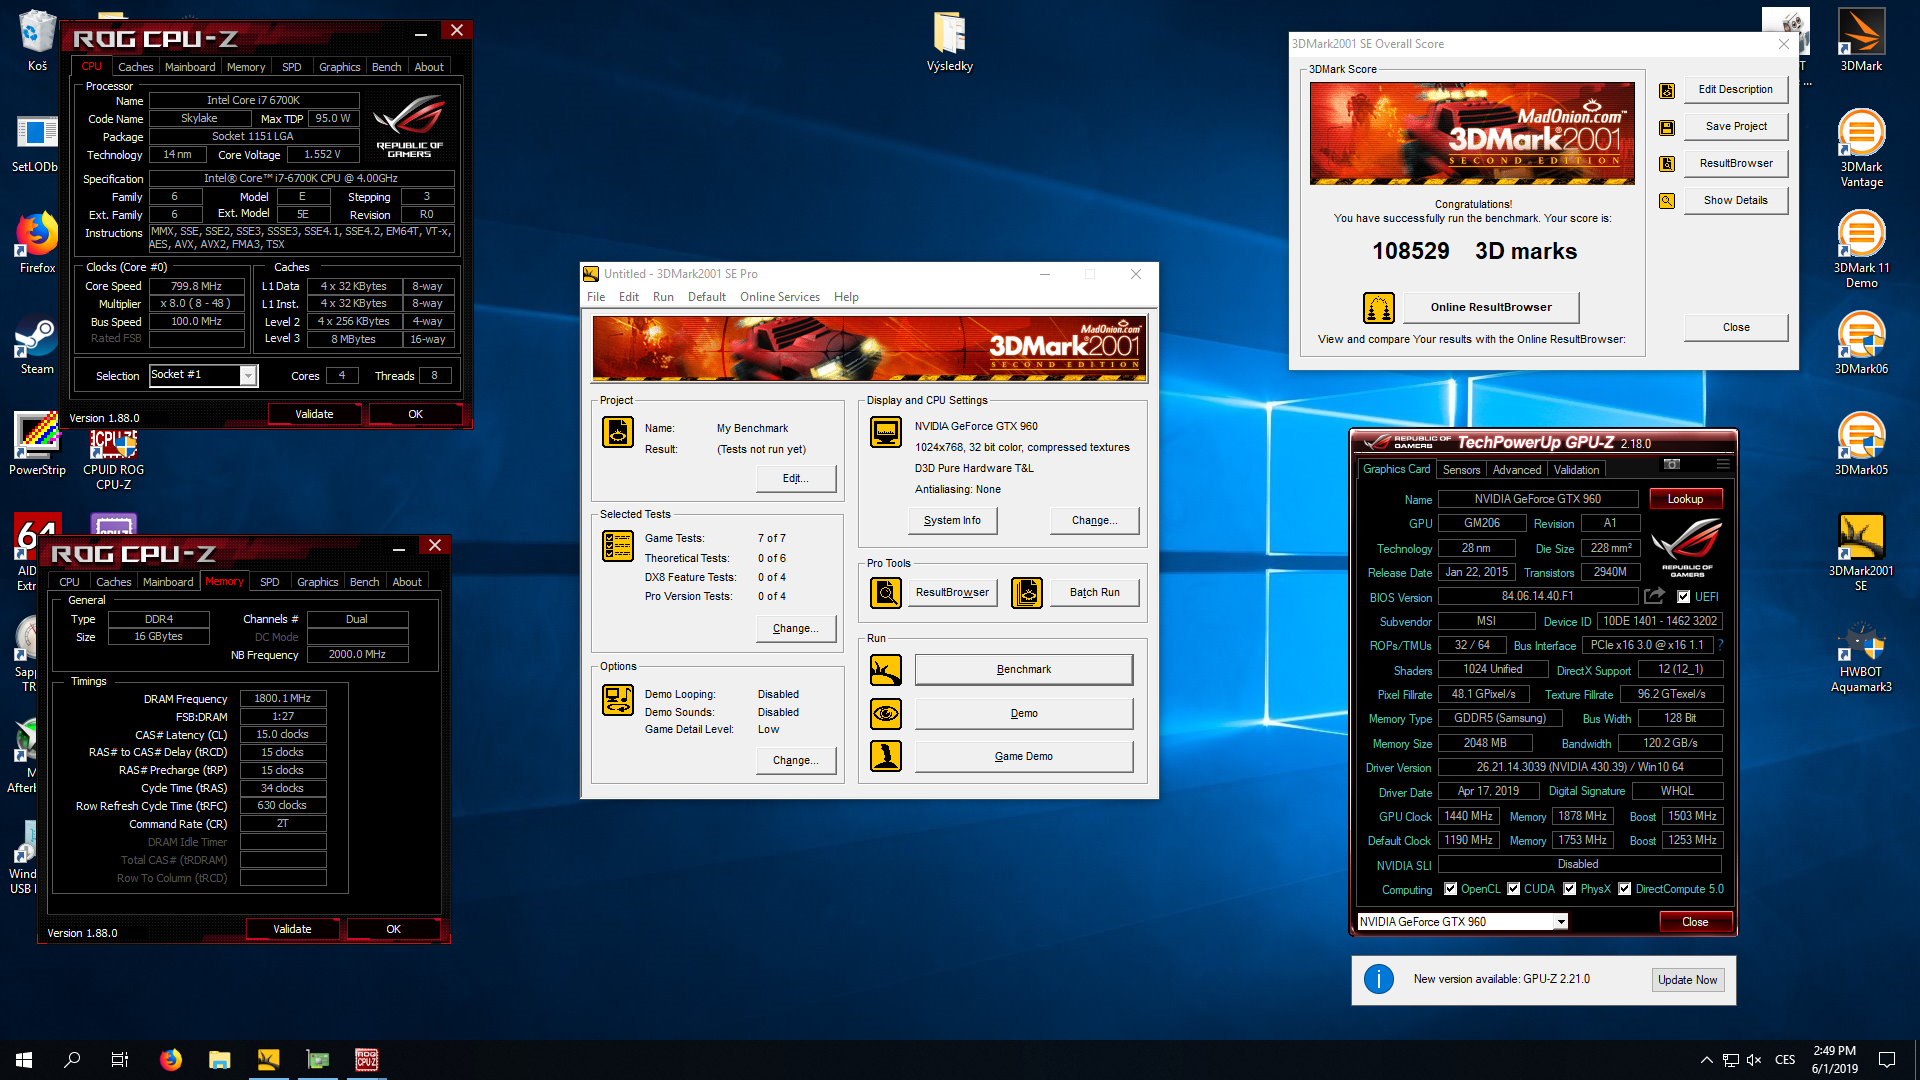Click the Batch Run icon in Pro Tools
This screenshot has height=1080, width=1920.
[1027, 593]
